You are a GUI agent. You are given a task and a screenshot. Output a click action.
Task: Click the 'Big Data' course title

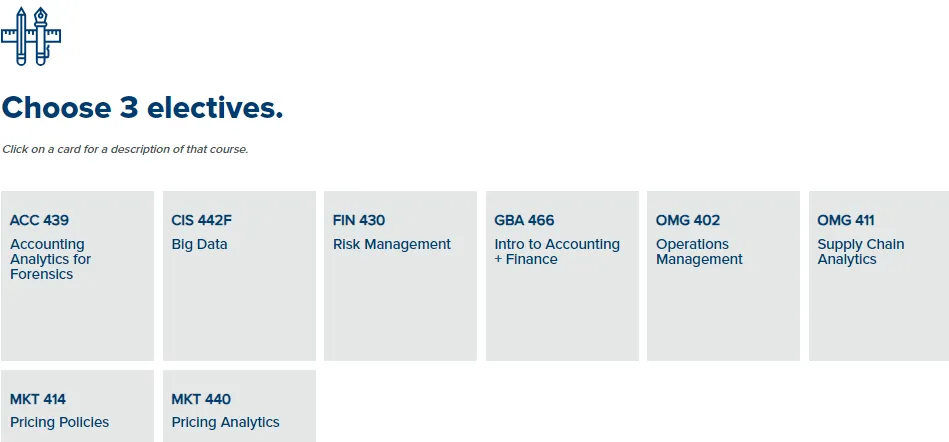coord(199,245)
